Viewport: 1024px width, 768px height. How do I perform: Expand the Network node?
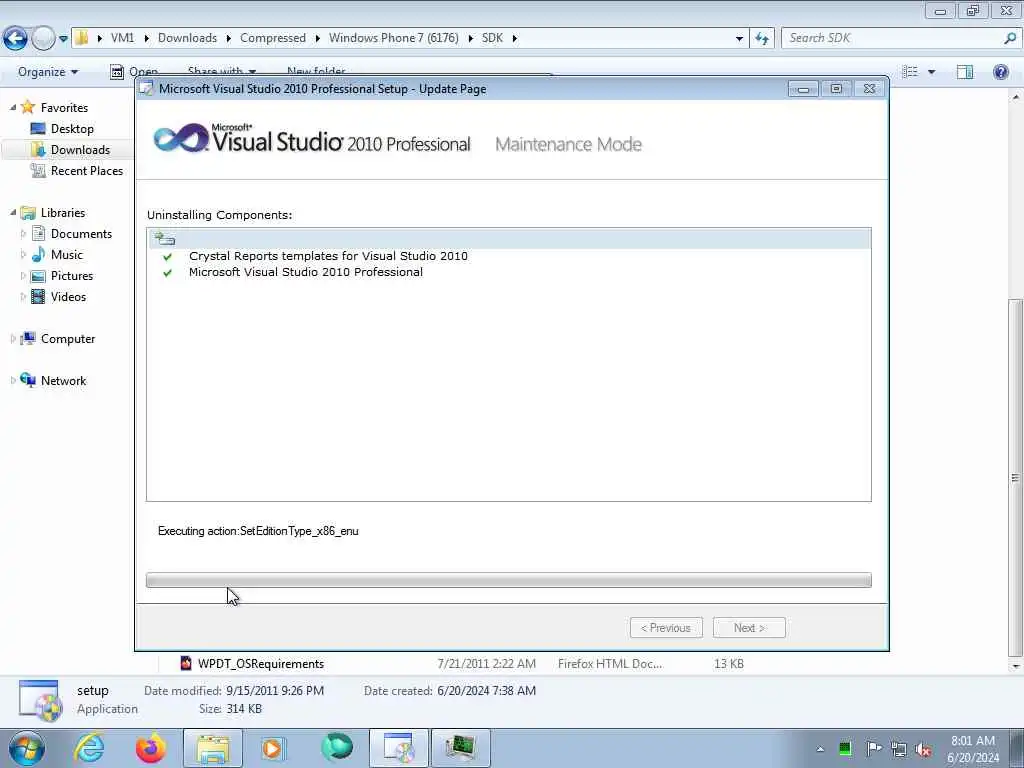tap(13, 380)
